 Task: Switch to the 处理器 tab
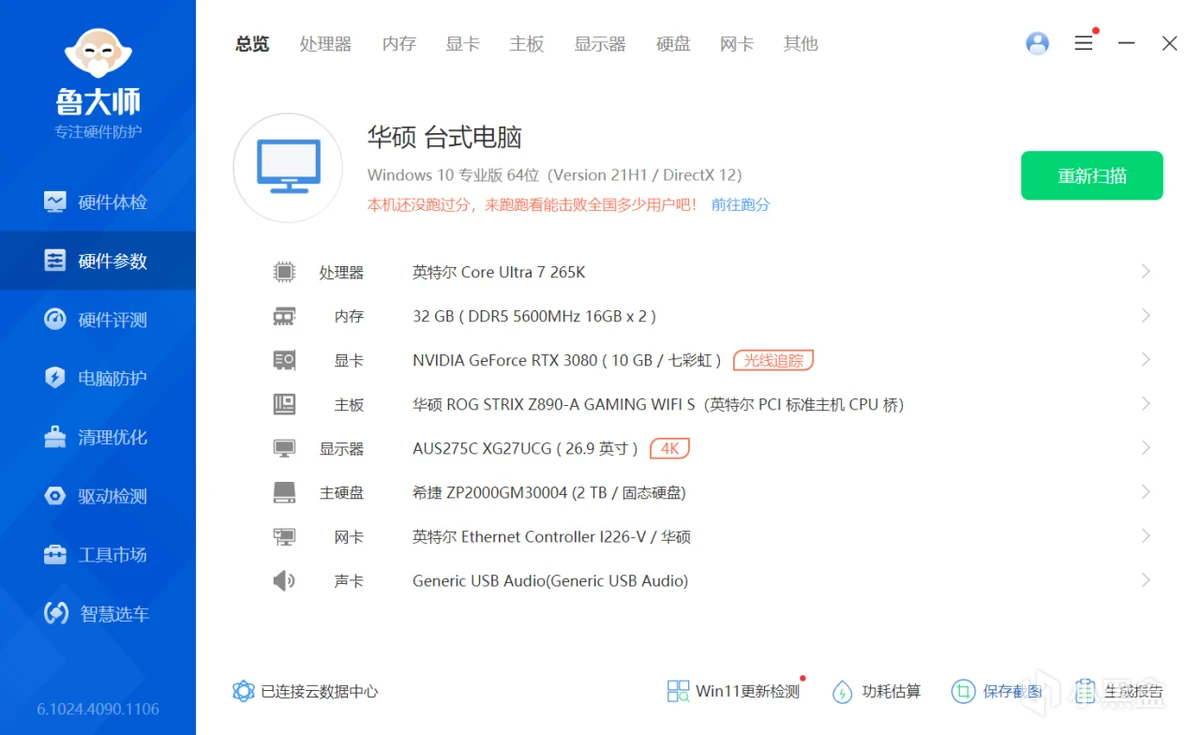pyautogui.click(x=325, y=44)
